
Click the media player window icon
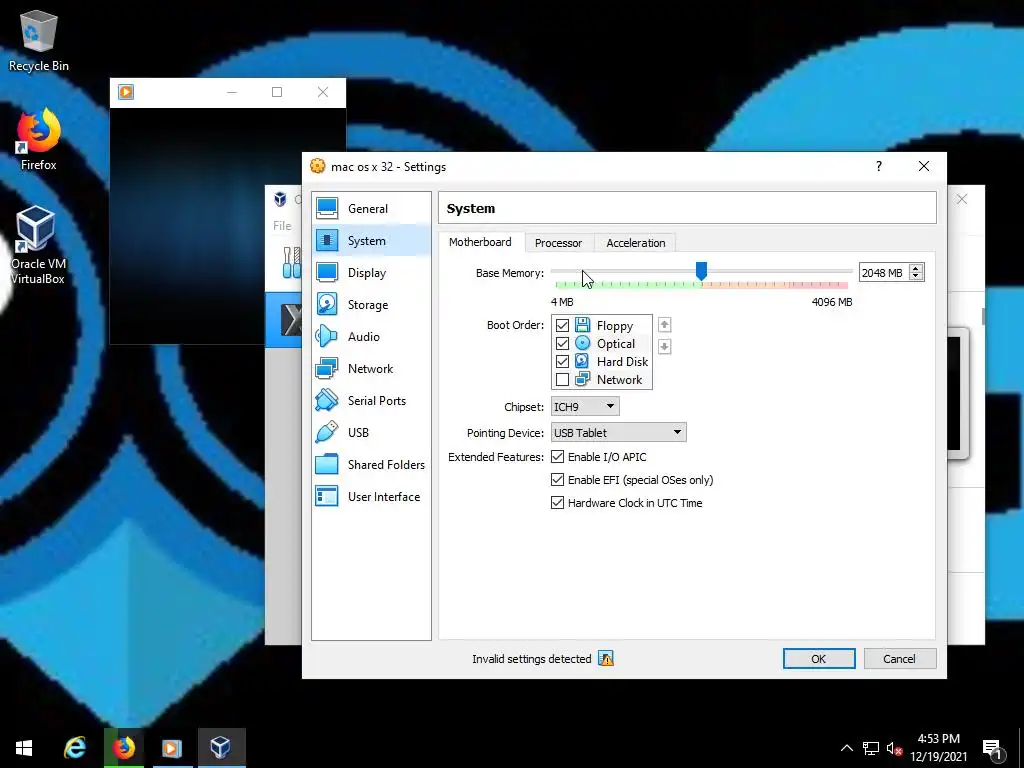tap(126, 92)
